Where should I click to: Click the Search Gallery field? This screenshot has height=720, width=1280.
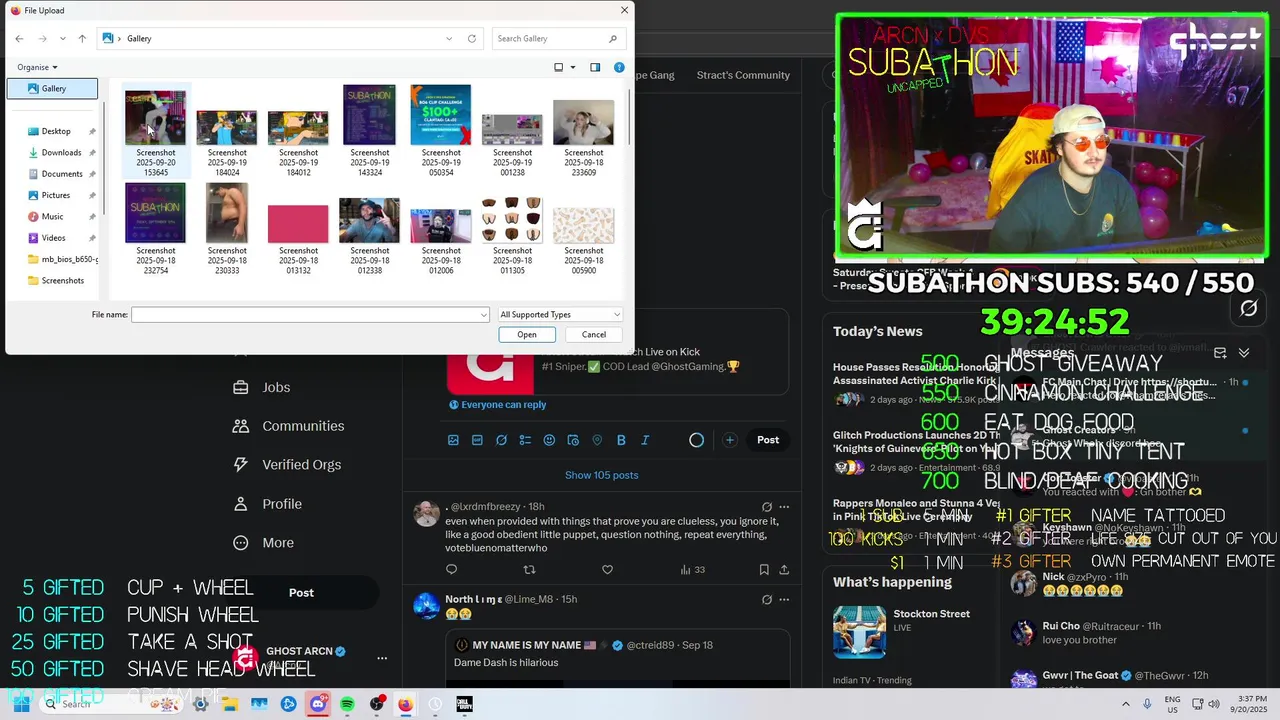point(559,38)
